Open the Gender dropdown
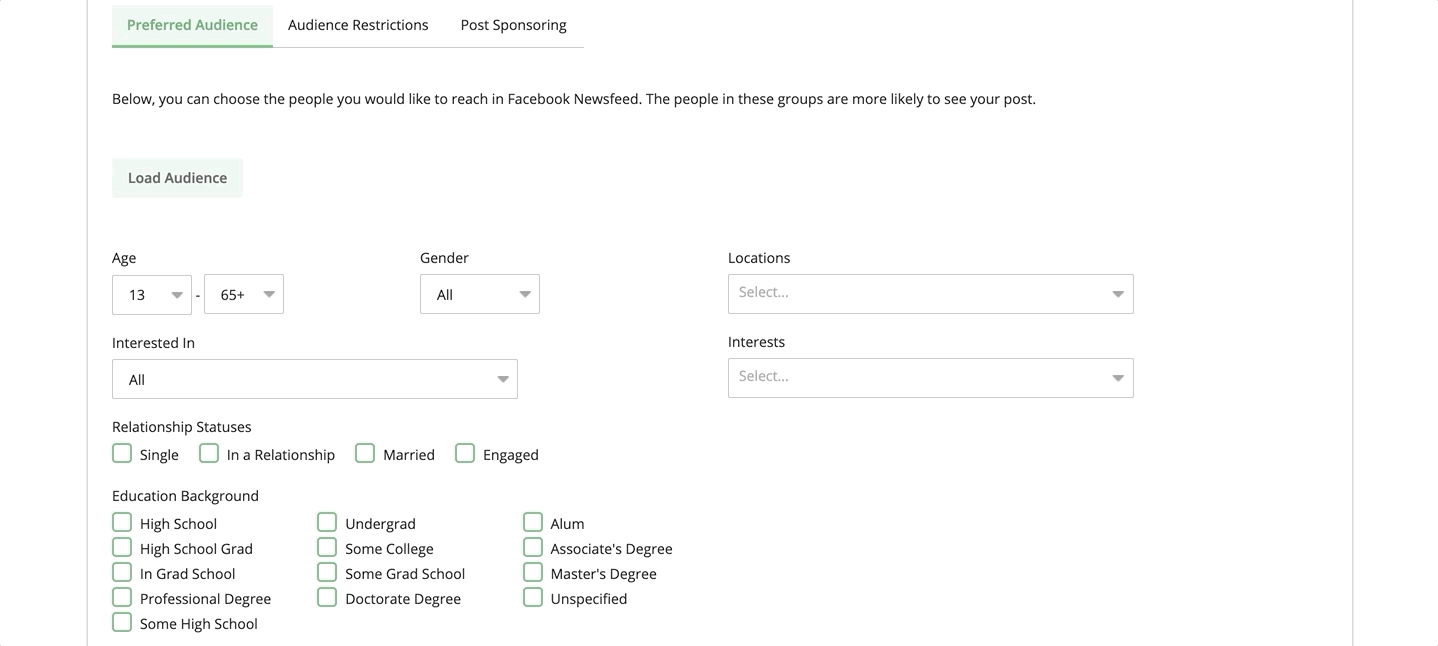This screenshot has width=1438, height=646. point(479,293)
